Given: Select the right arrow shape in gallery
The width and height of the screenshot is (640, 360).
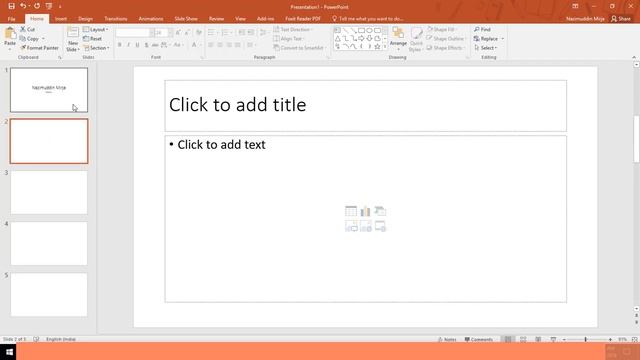Looking at the screenshot, I should coord(361,39).
